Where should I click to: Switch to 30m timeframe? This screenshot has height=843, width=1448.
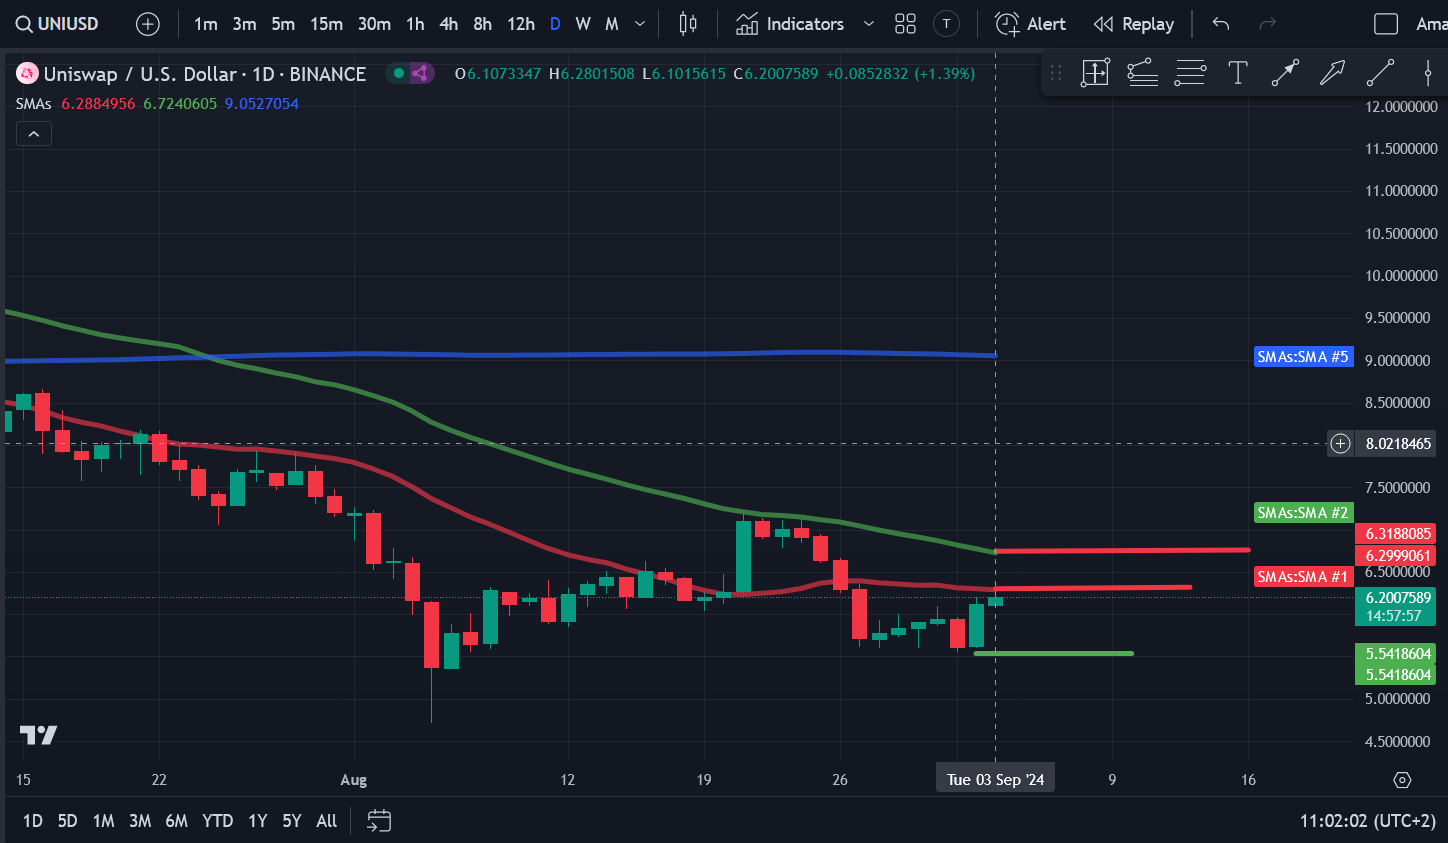[374, 24]
